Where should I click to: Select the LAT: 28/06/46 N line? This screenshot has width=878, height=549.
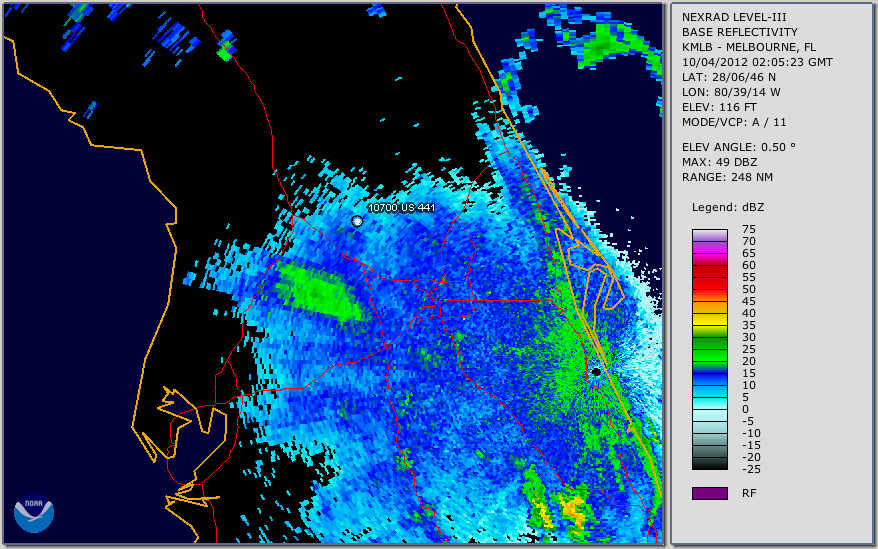tap(728, 77)
